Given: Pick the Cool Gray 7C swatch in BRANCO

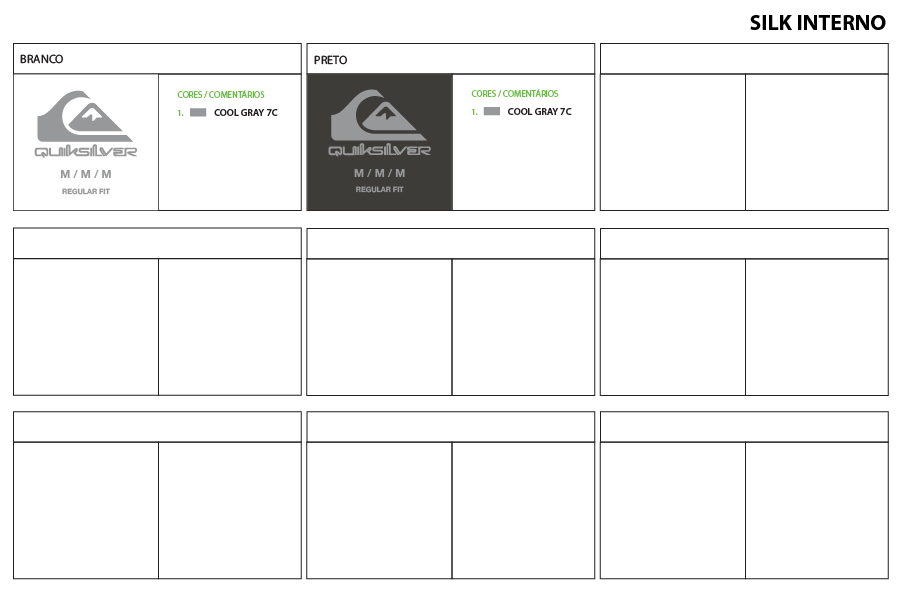Looking at the screenshot, I should [198, 113].
